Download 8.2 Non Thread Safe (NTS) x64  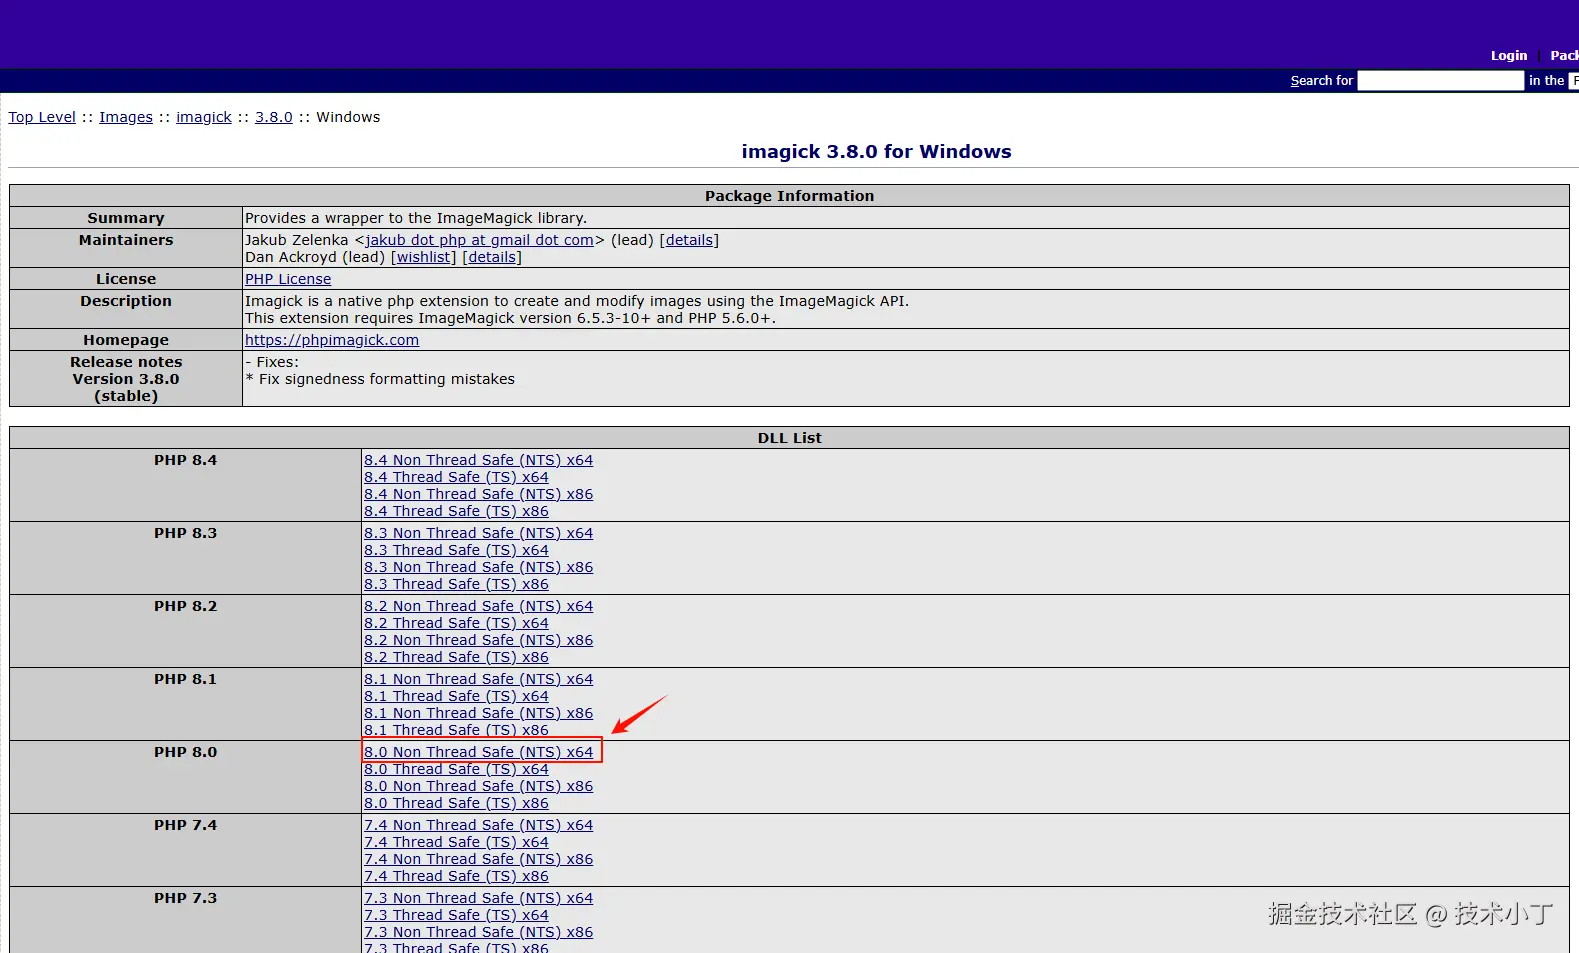click(x=478, y=606)
